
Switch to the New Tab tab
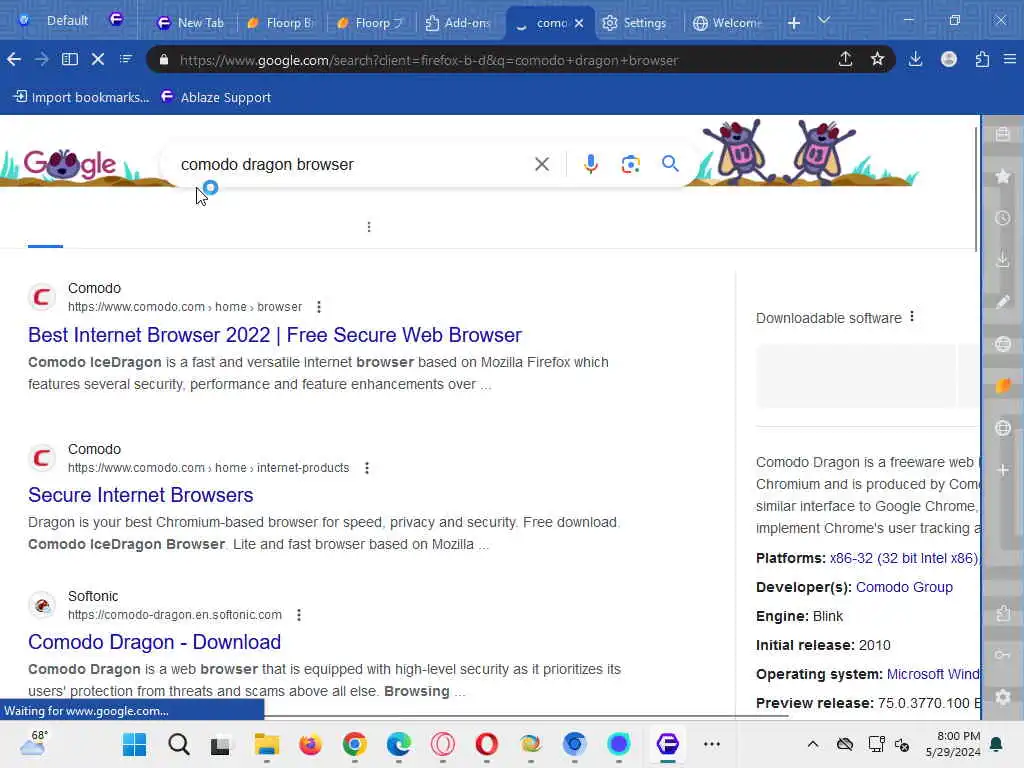tap(191, 23)
